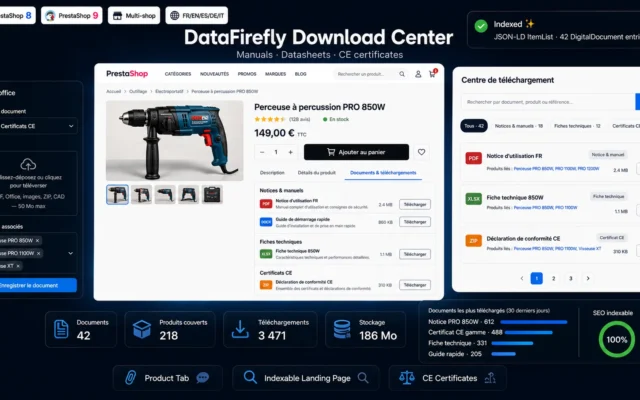640x400 pixels.
Task: Open the PROMOS menu item
Action: (247, 74)
